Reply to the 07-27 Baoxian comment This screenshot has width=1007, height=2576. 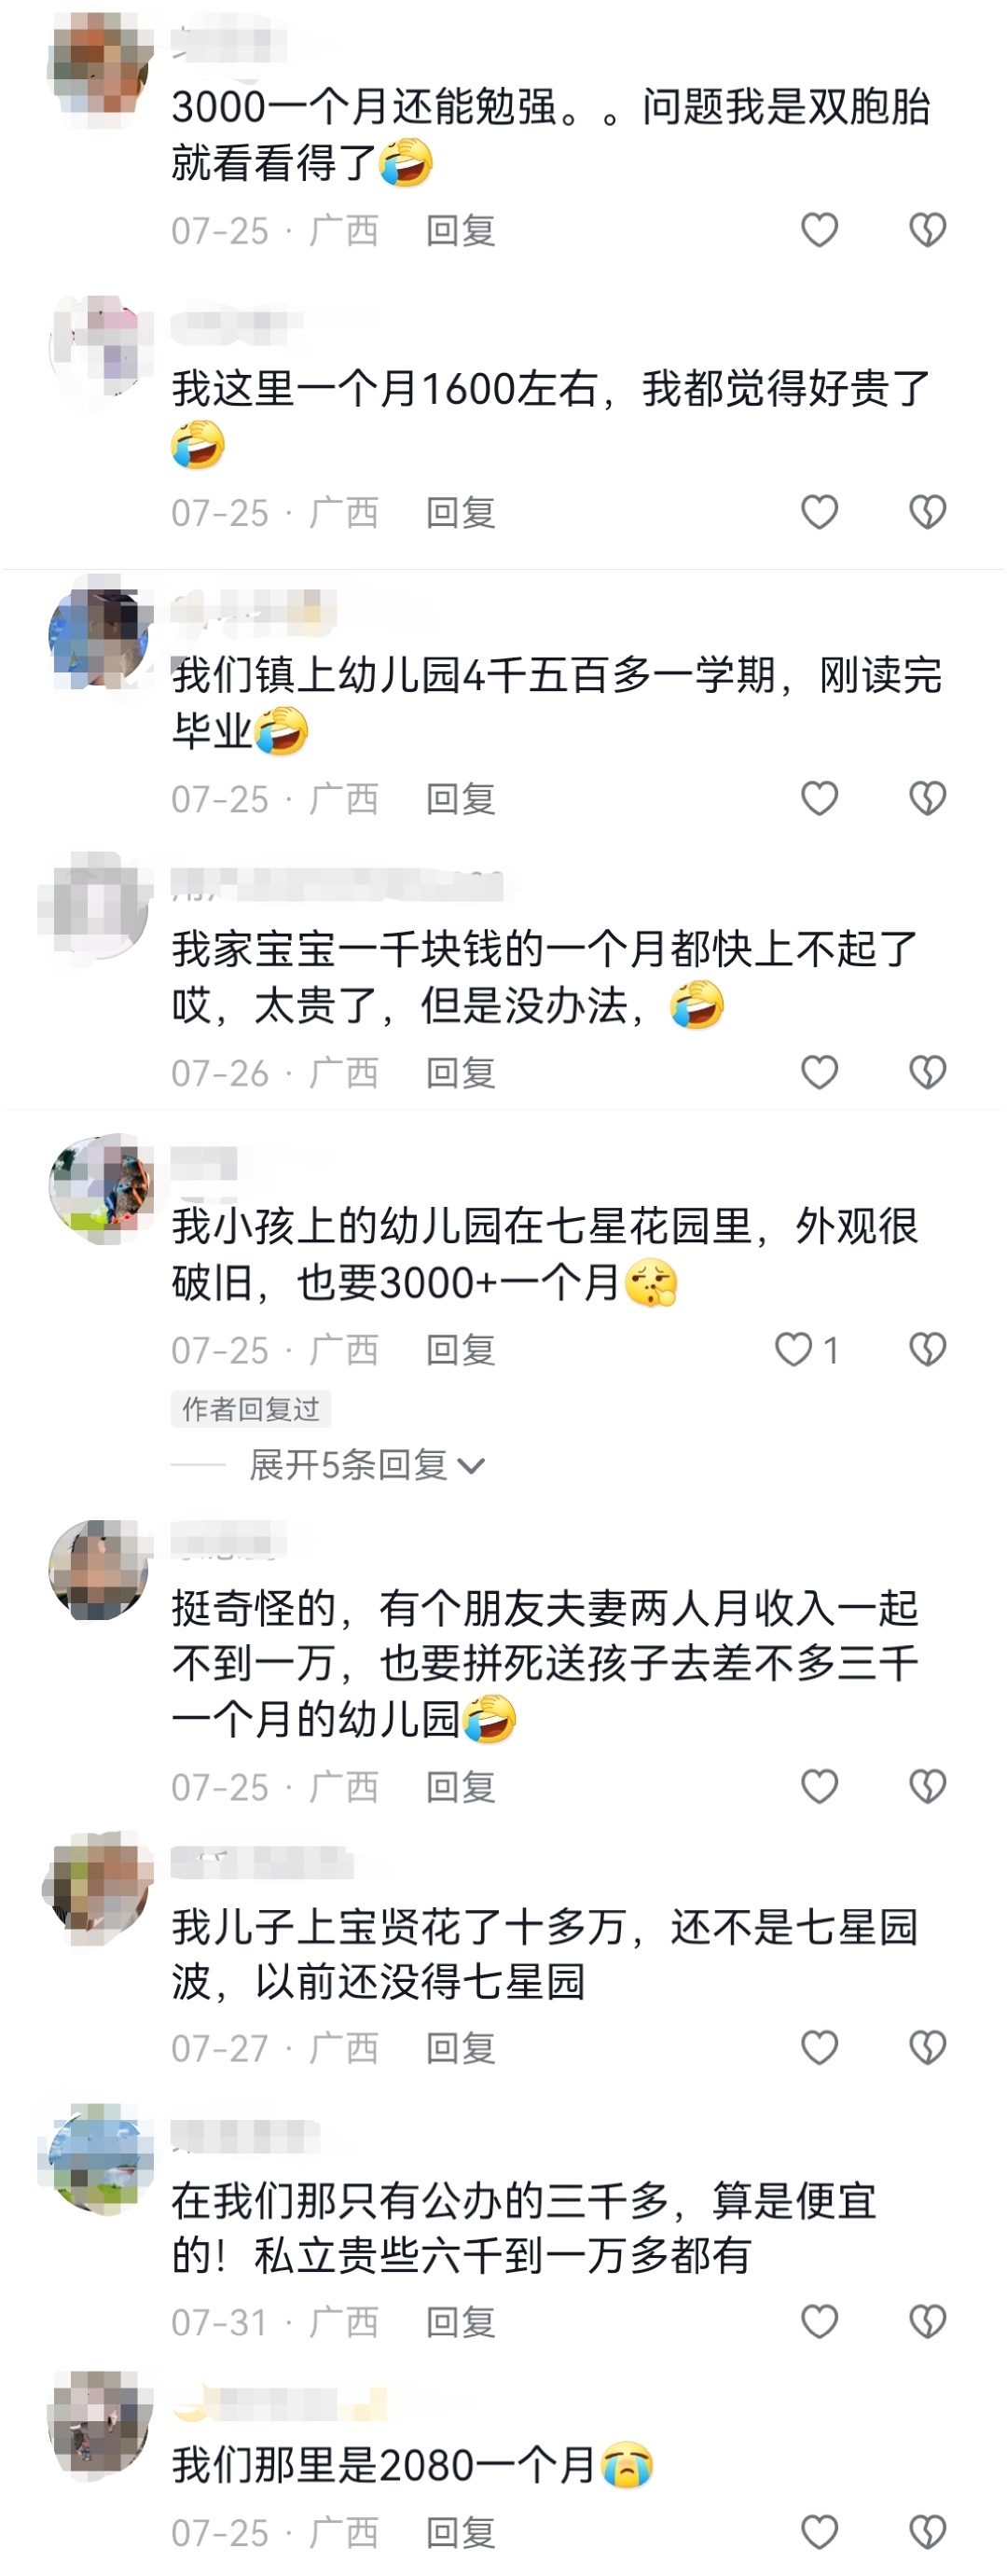pos(461,2049)
